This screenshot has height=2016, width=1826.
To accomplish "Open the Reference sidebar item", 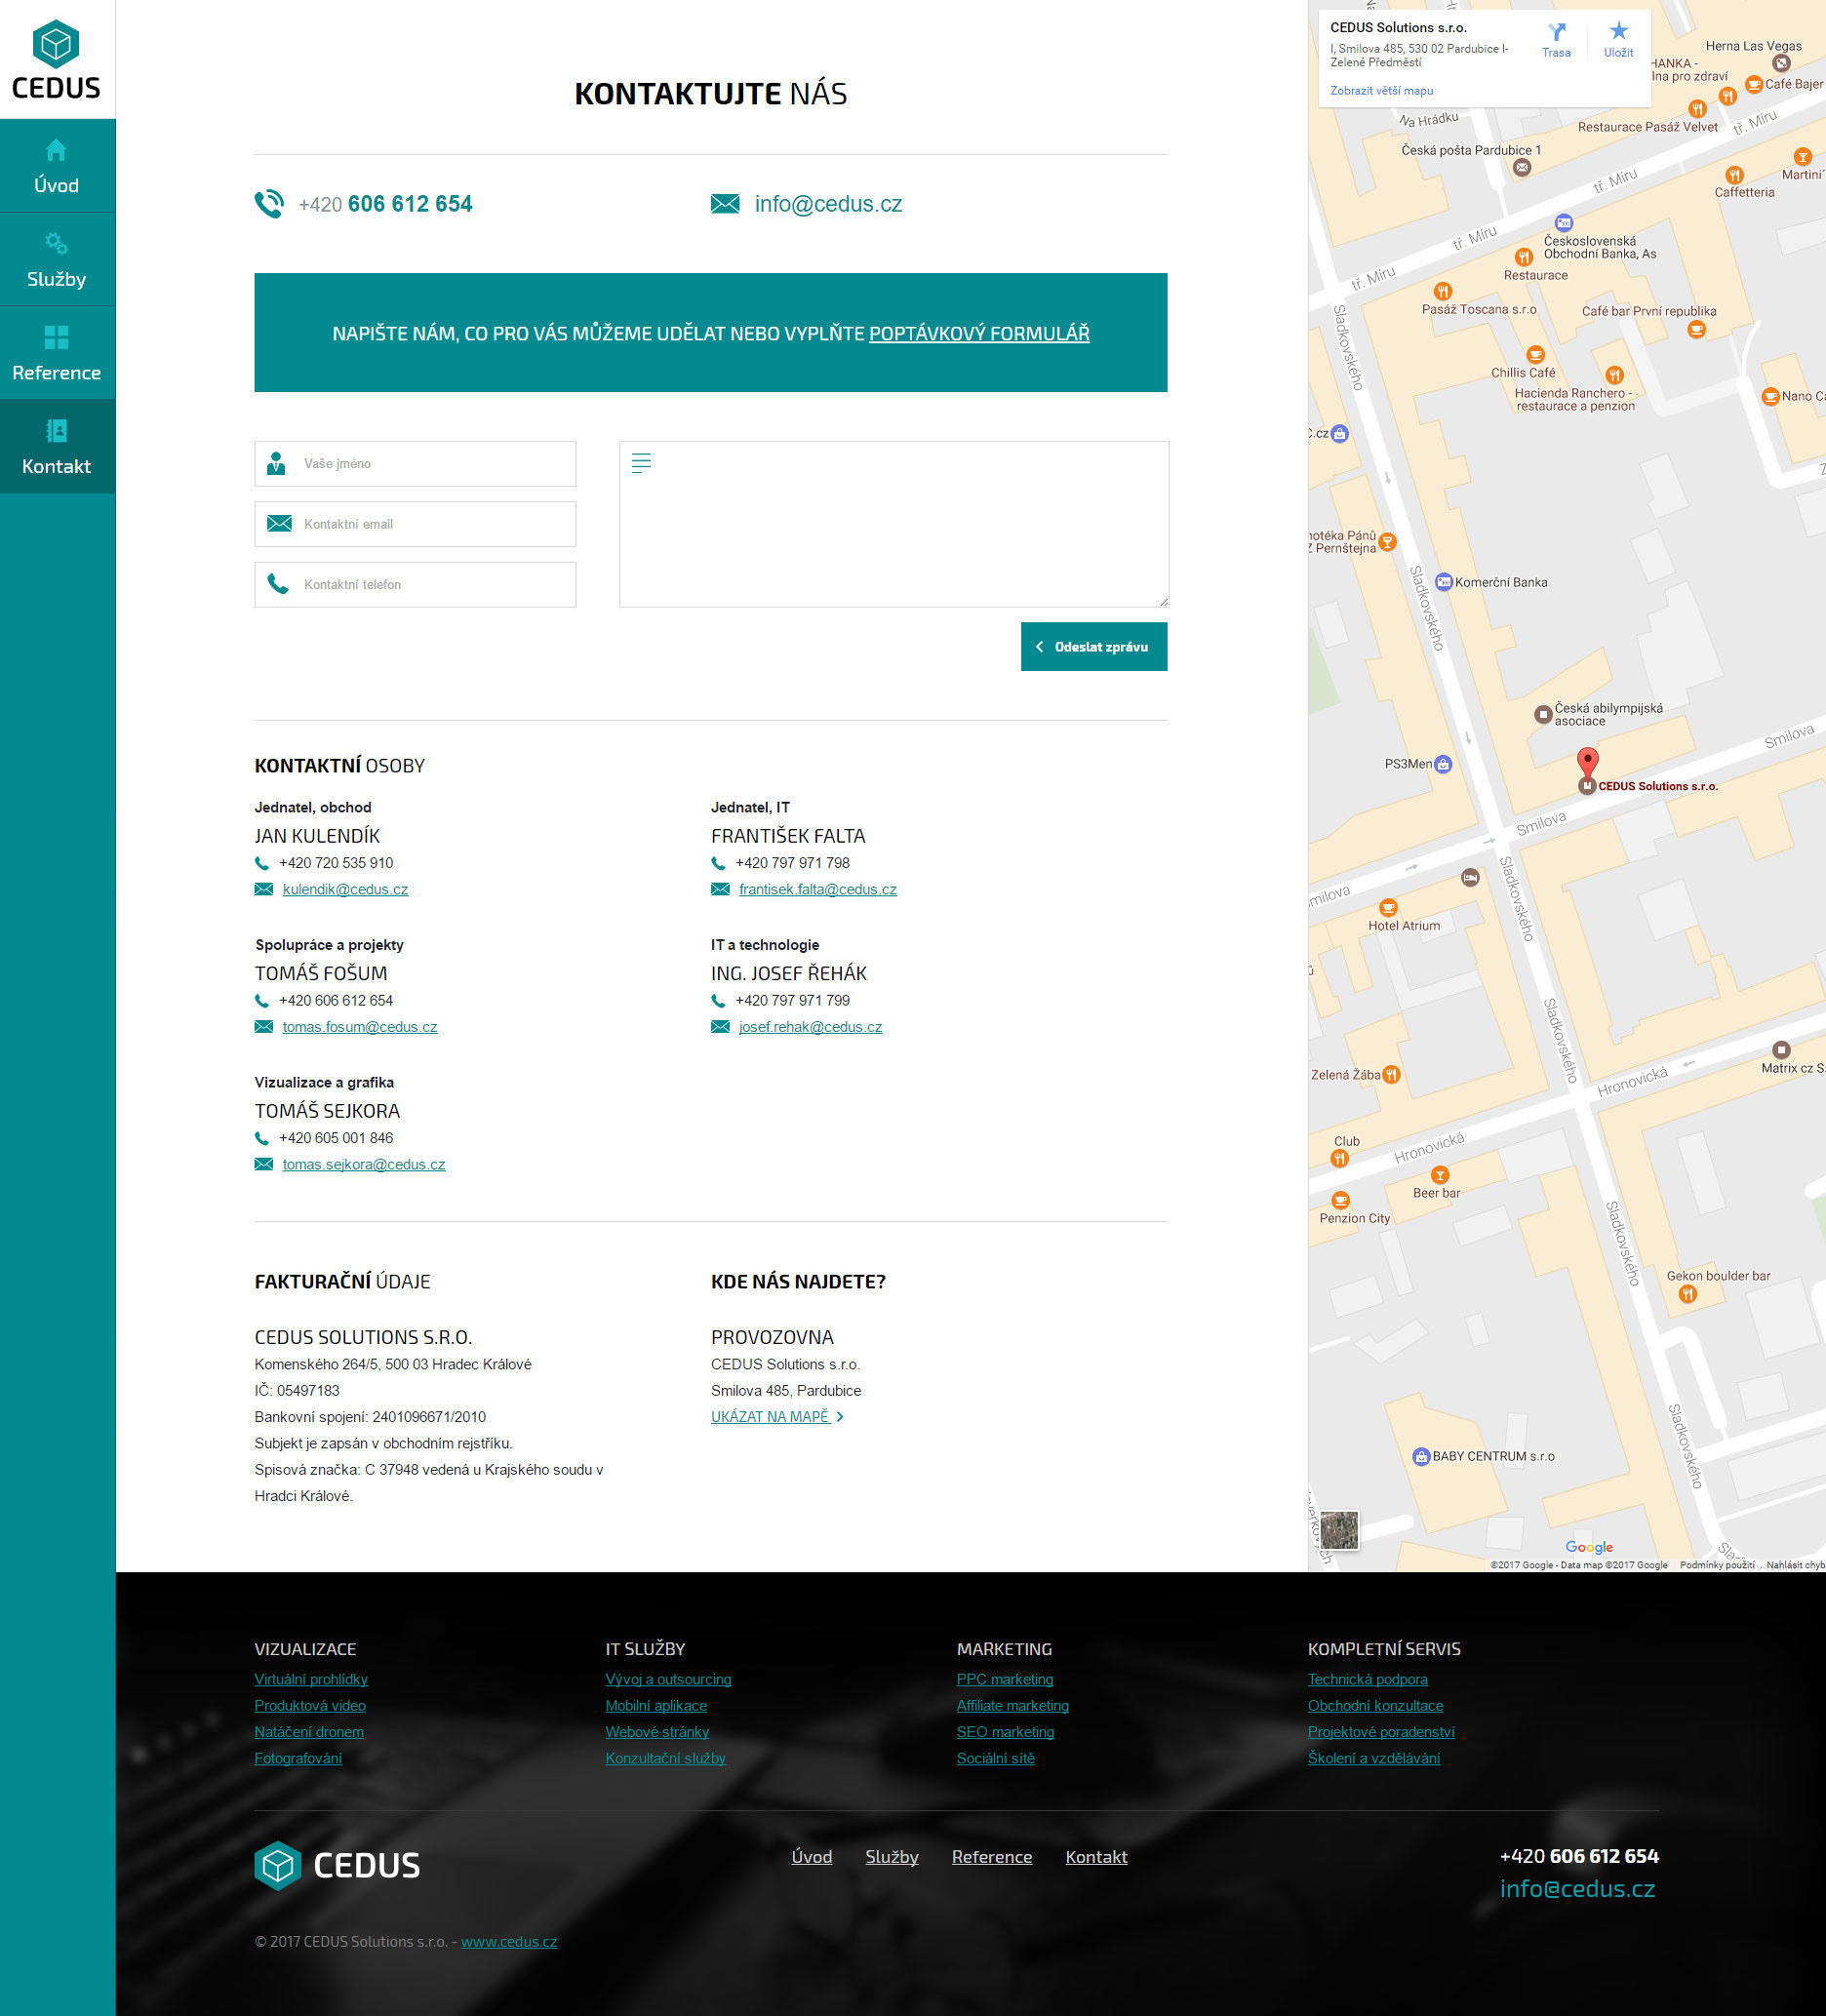I will click(x=57, y=353).
